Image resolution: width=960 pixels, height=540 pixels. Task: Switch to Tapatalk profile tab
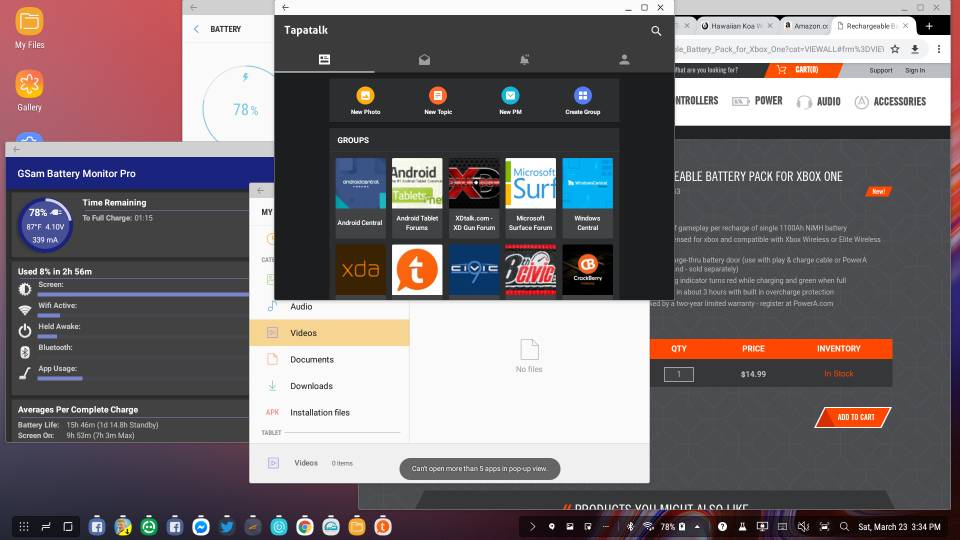(624, 59)
